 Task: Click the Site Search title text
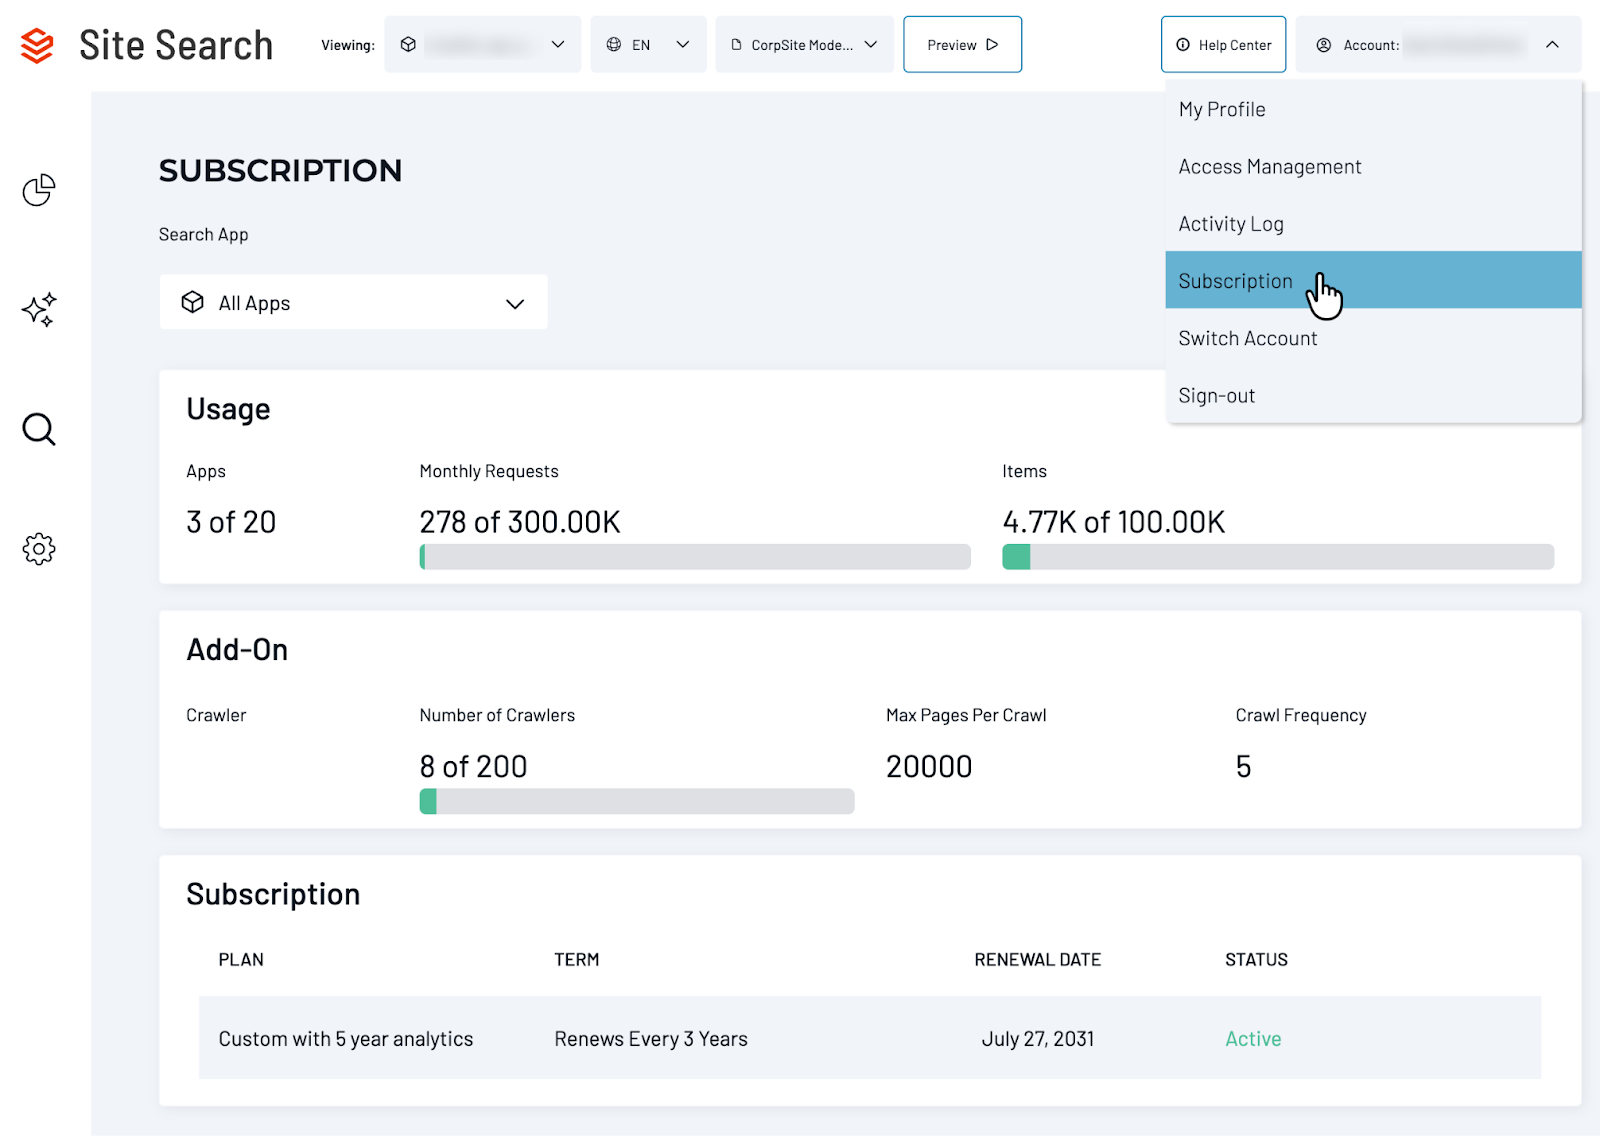click(176, 45)
